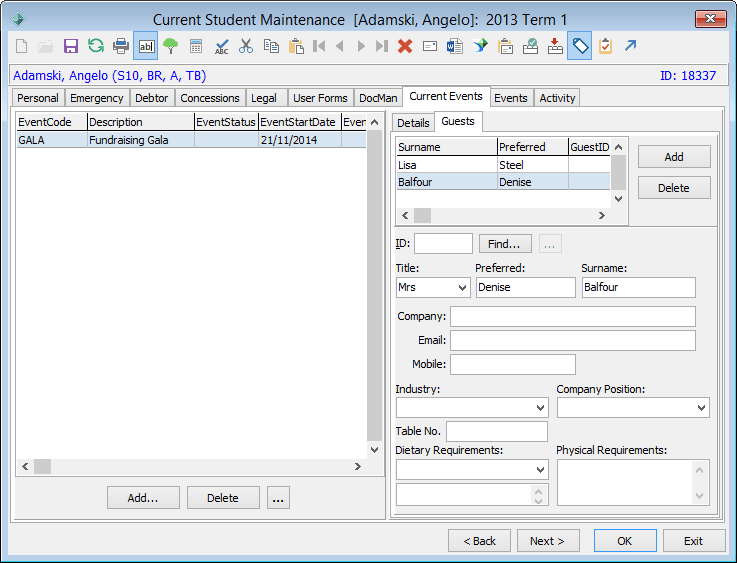Click the purple Save disk icon
Image resolution: width=737 pixels, height=563 pixels.
(71, 46)
